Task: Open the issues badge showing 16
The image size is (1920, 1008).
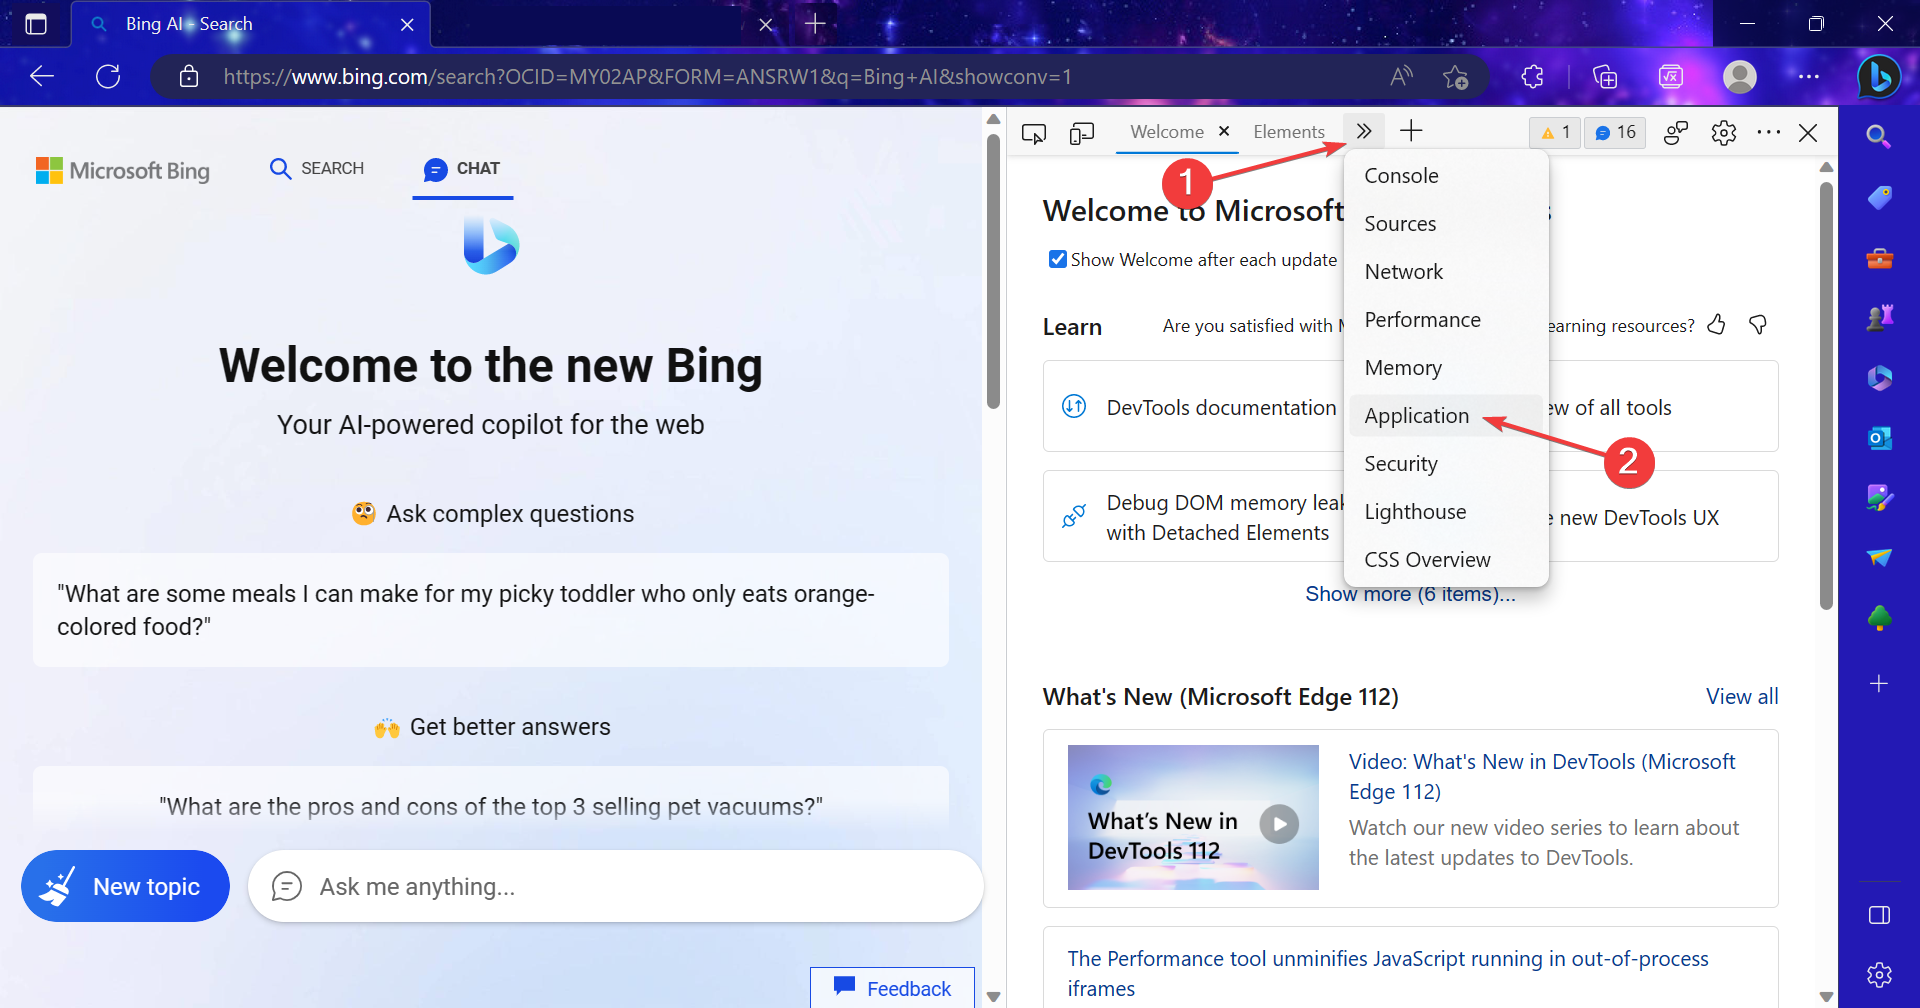Action: pyautogui.click(x=1615, y=132)
